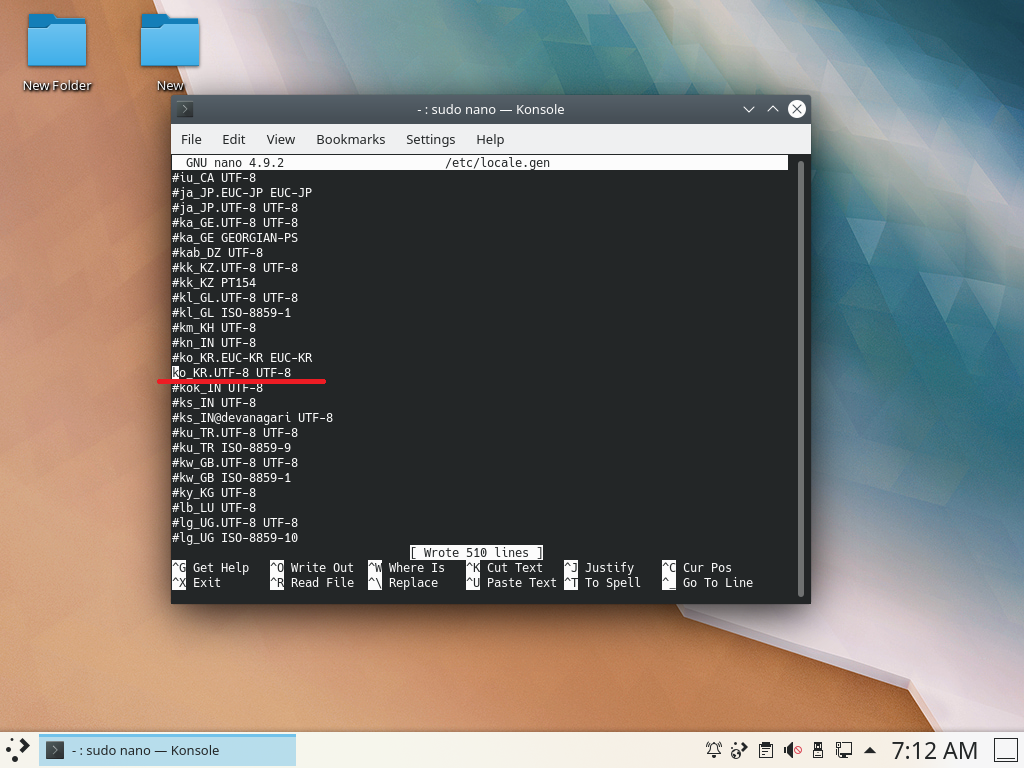Image resolution: width=1024 pixels, height=768 pixels.
Task: Click the line #lb_LU UTF-8
Action: pos(214,508)
